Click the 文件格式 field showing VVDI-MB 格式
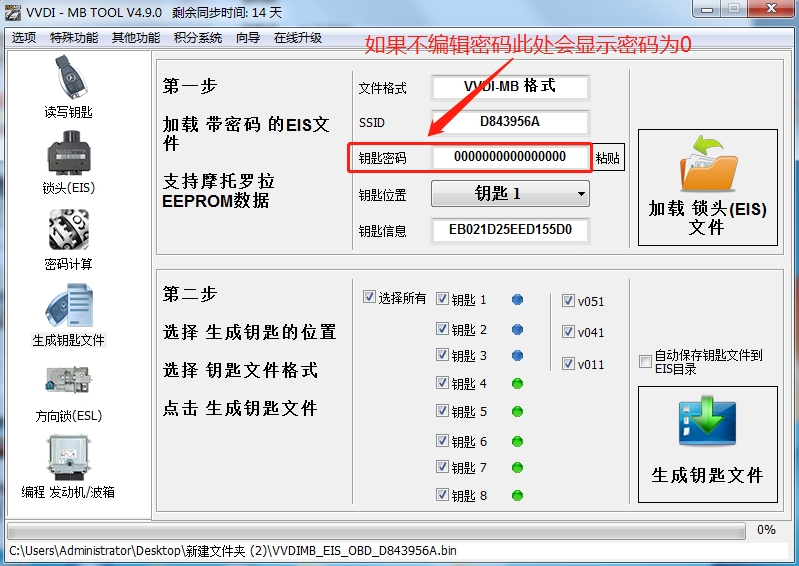 tap(510, 87)
